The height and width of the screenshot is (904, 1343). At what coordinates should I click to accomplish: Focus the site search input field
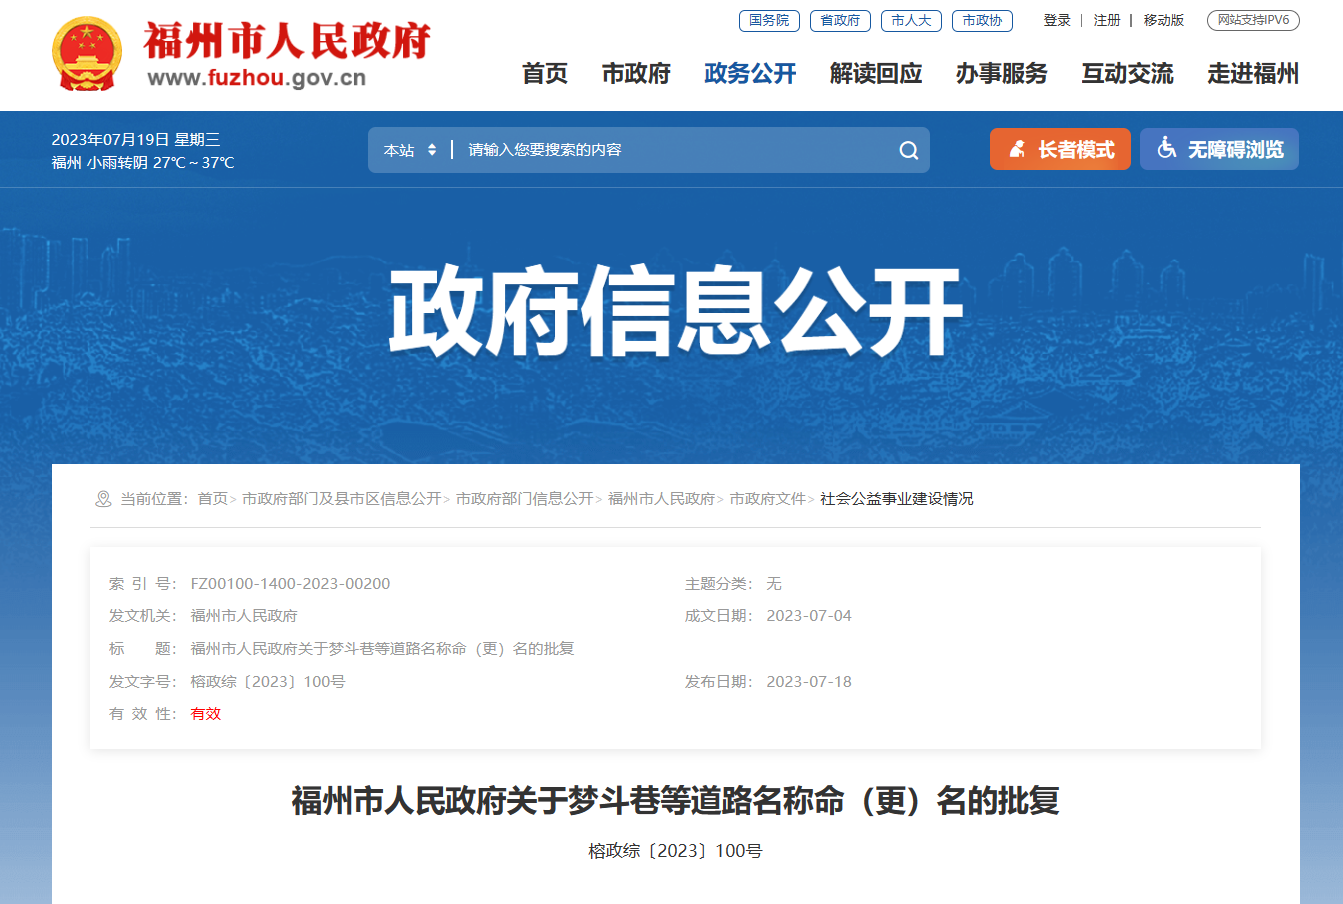(670, 150)
